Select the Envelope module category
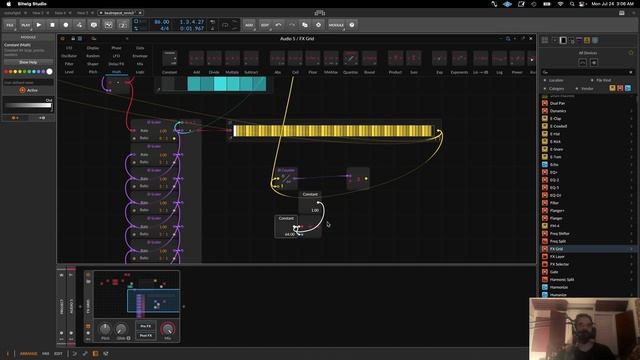The width and height of the screenshot is (640, 360). 140,56
